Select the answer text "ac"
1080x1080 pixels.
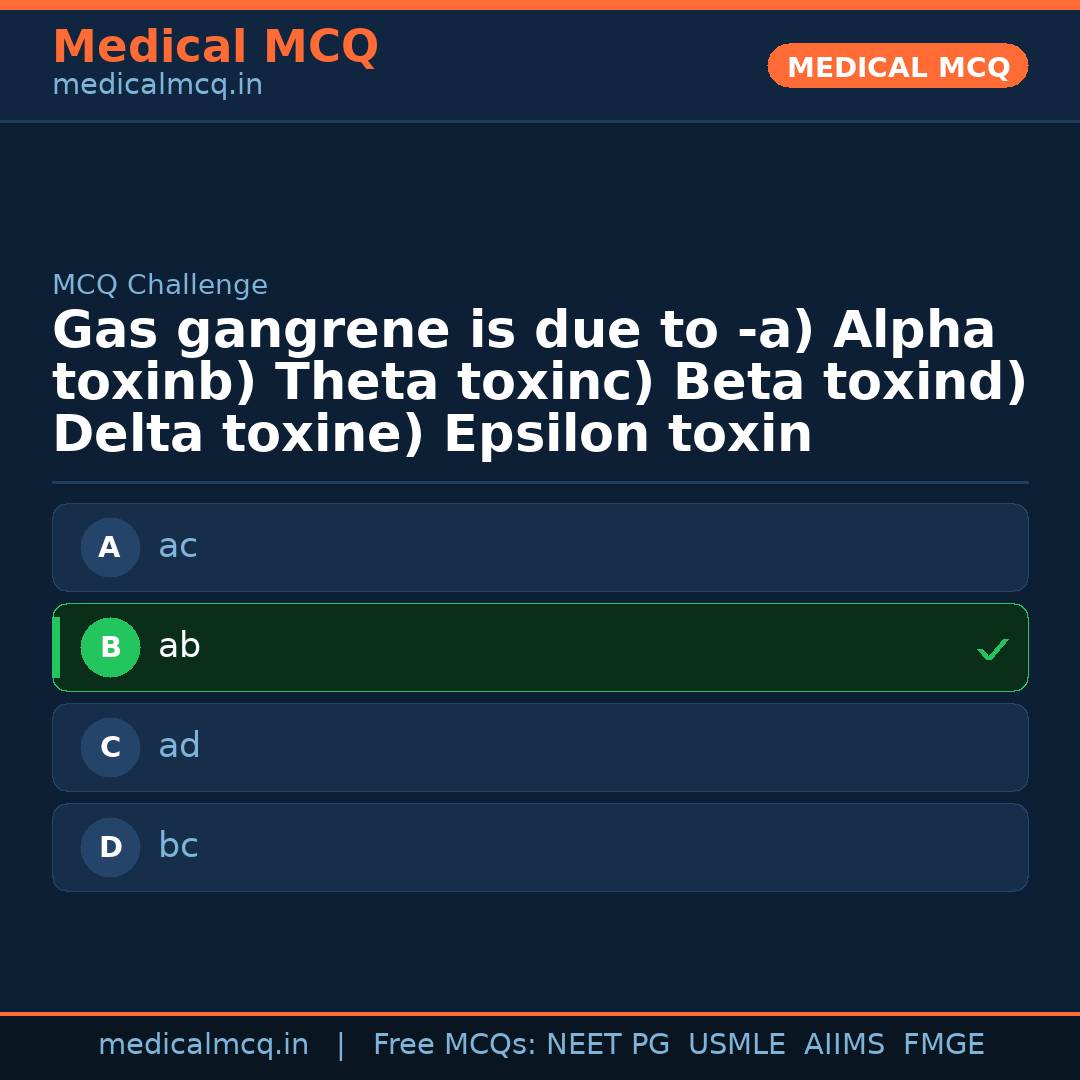coord(178,546)
